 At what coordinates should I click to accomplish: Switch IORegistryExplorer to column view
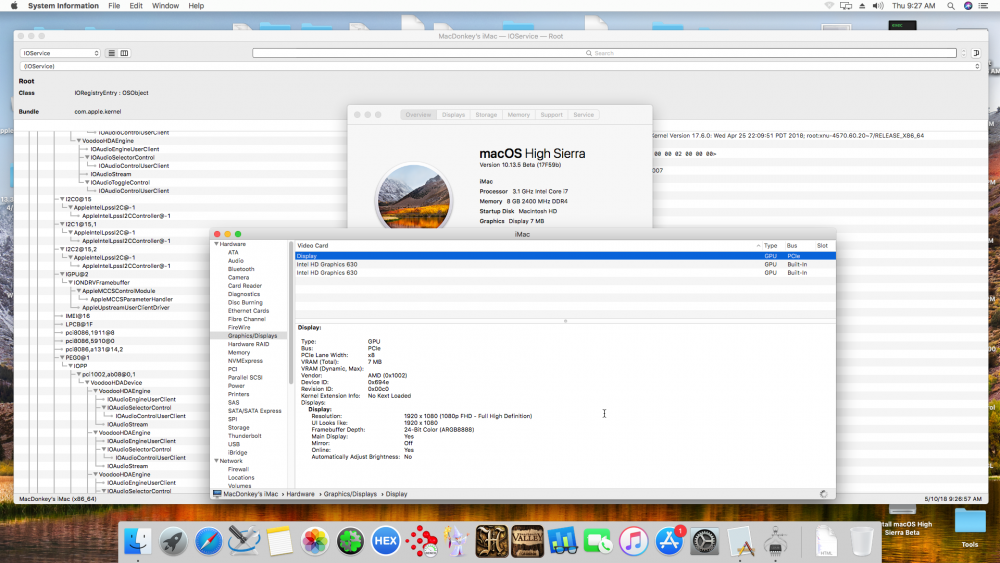pyautogui.click(x=124, y=53)
